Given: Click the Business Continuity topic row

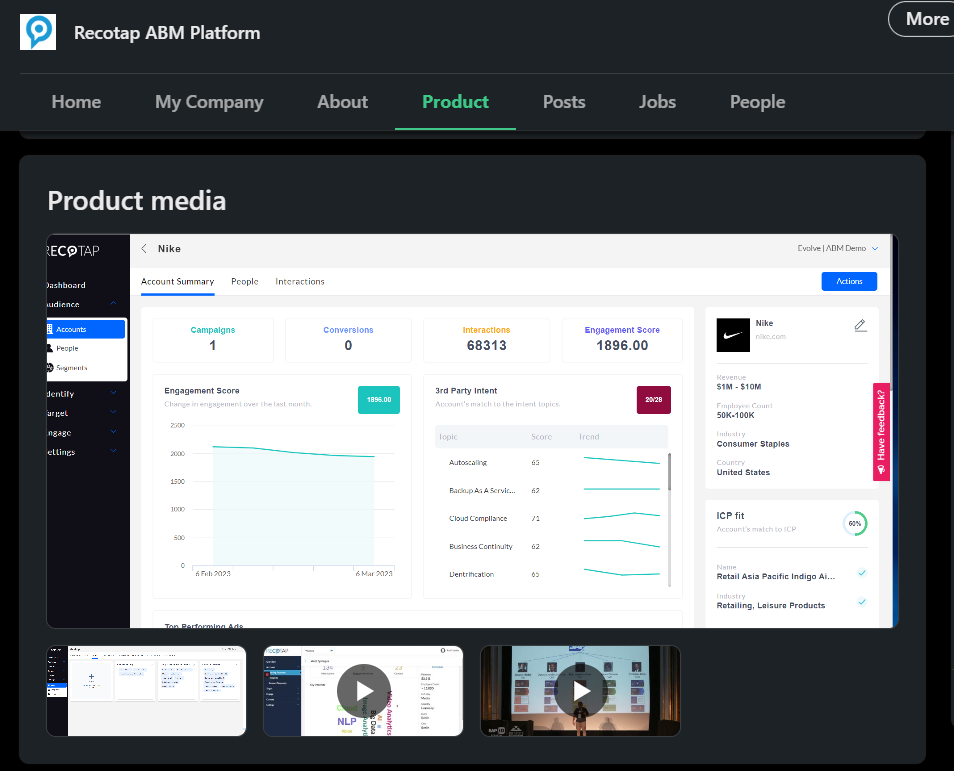Looking at the screenshot, I should pyautogui.click(x=551, y=546).
